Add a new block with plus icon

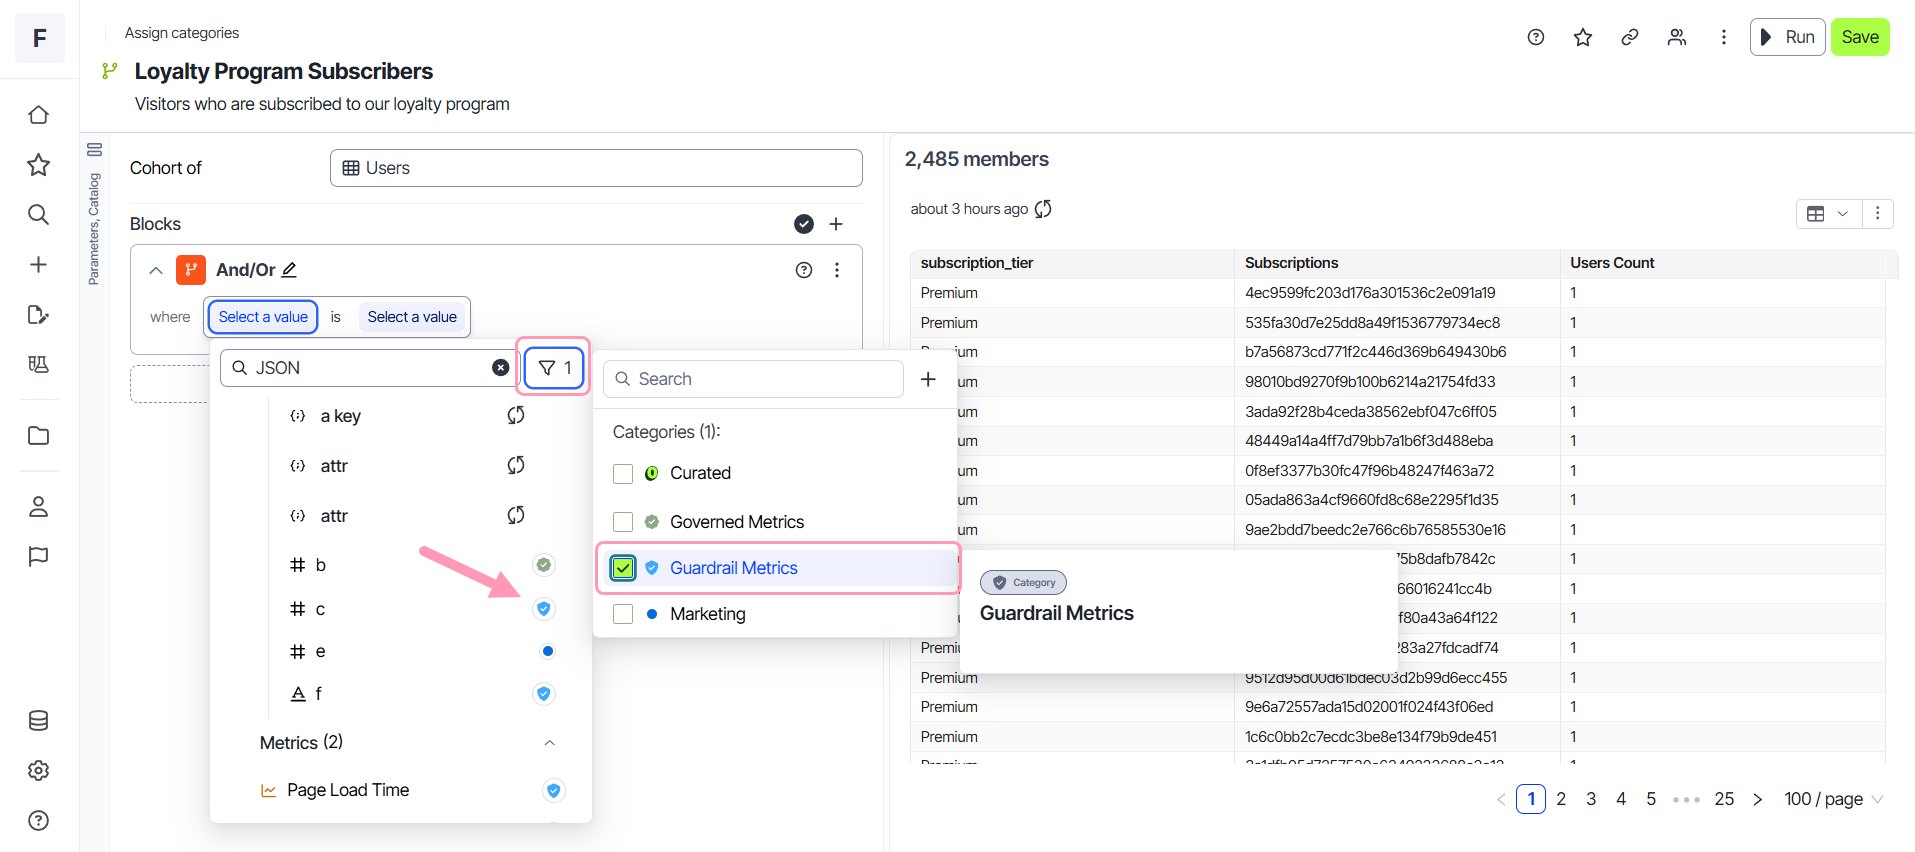click(836, 224)
